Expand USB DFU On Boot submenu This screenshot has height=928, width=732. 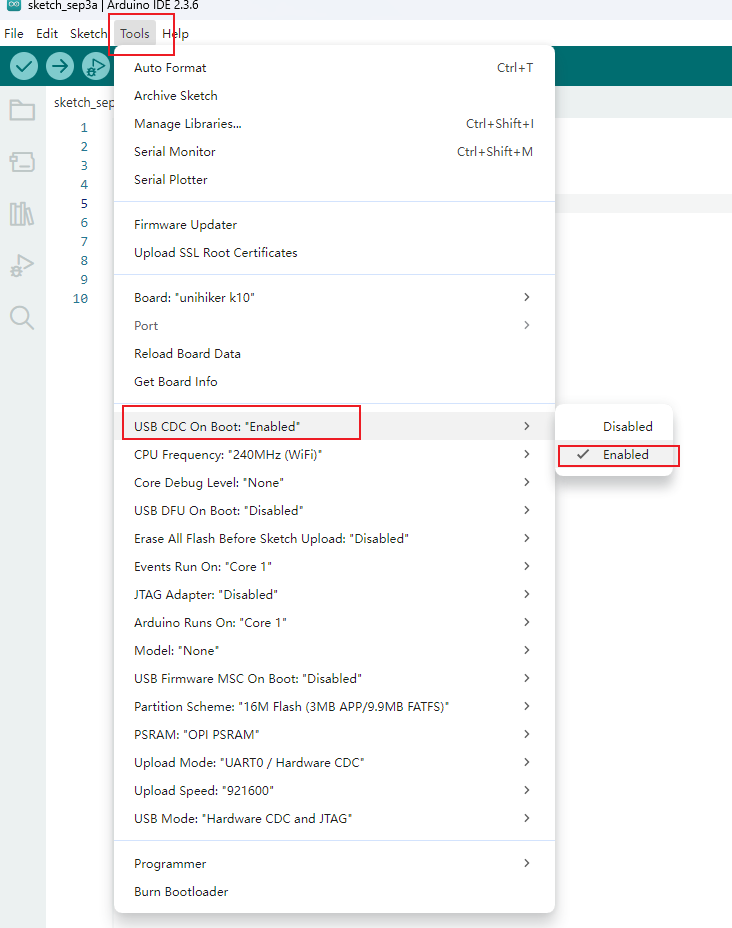click(x=334, y=510)
